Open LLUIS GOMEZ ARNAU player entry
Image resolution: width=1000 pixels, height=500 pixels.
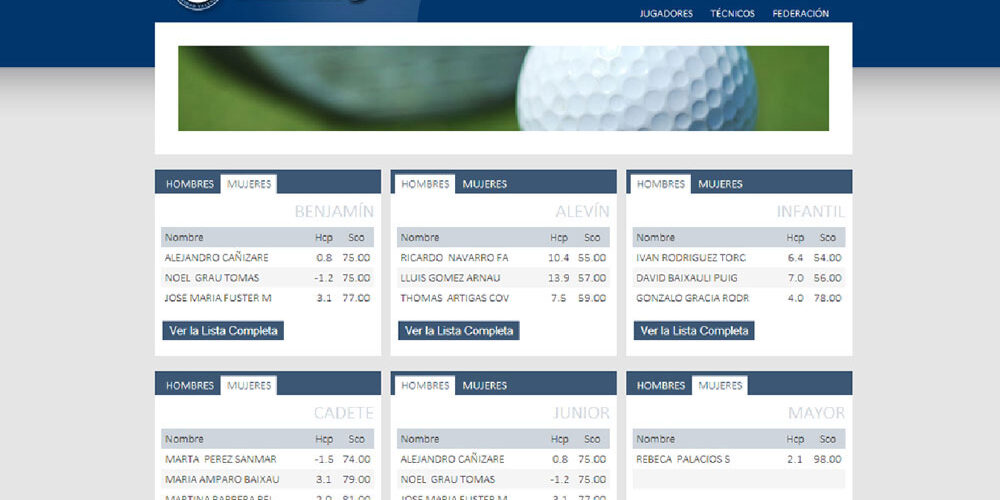(450, 278)
